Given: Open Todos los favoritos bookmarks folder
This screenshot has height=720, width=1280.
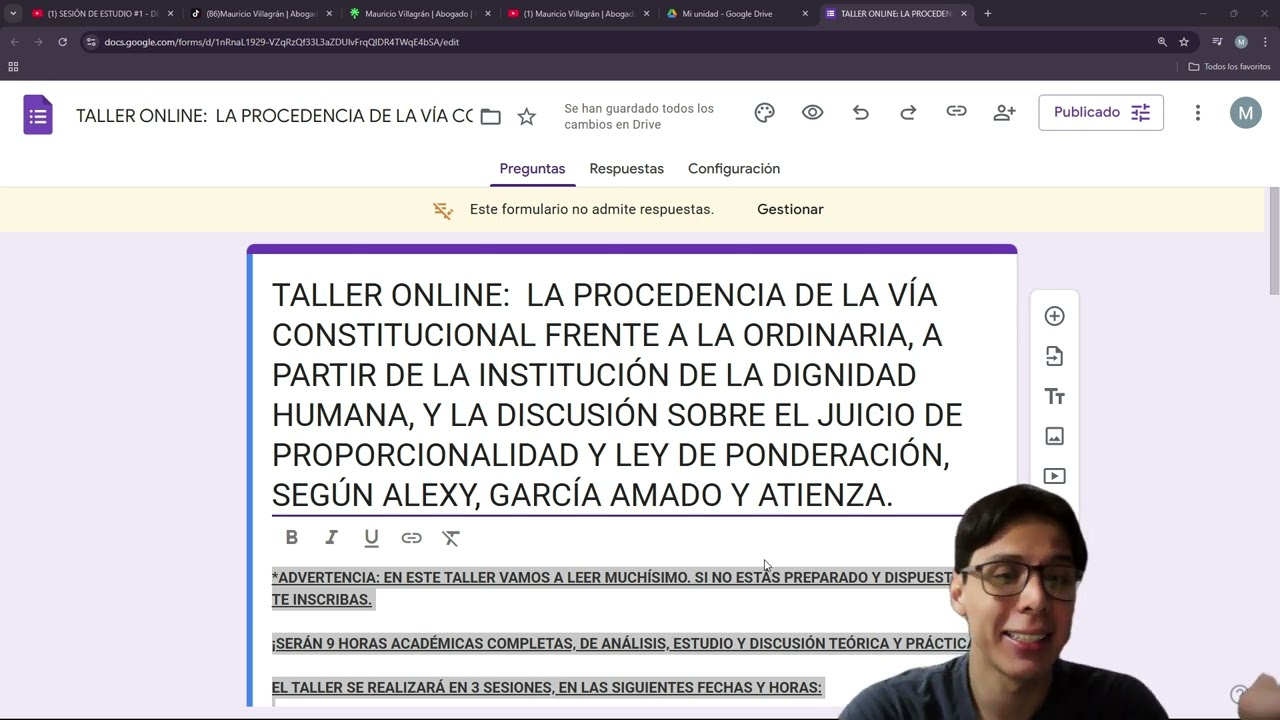Looking at the screenshot, I should (1229, 67).
